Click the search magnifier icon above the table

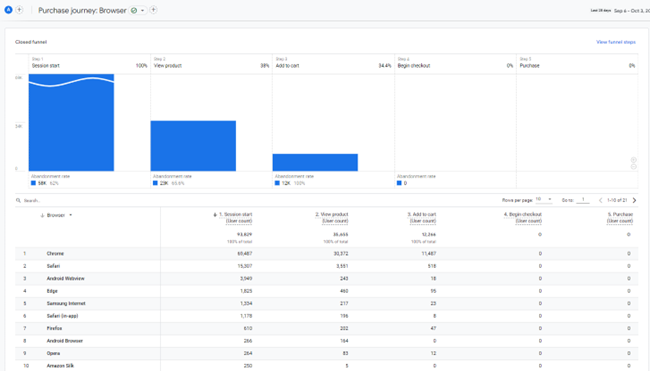point(18,200)
